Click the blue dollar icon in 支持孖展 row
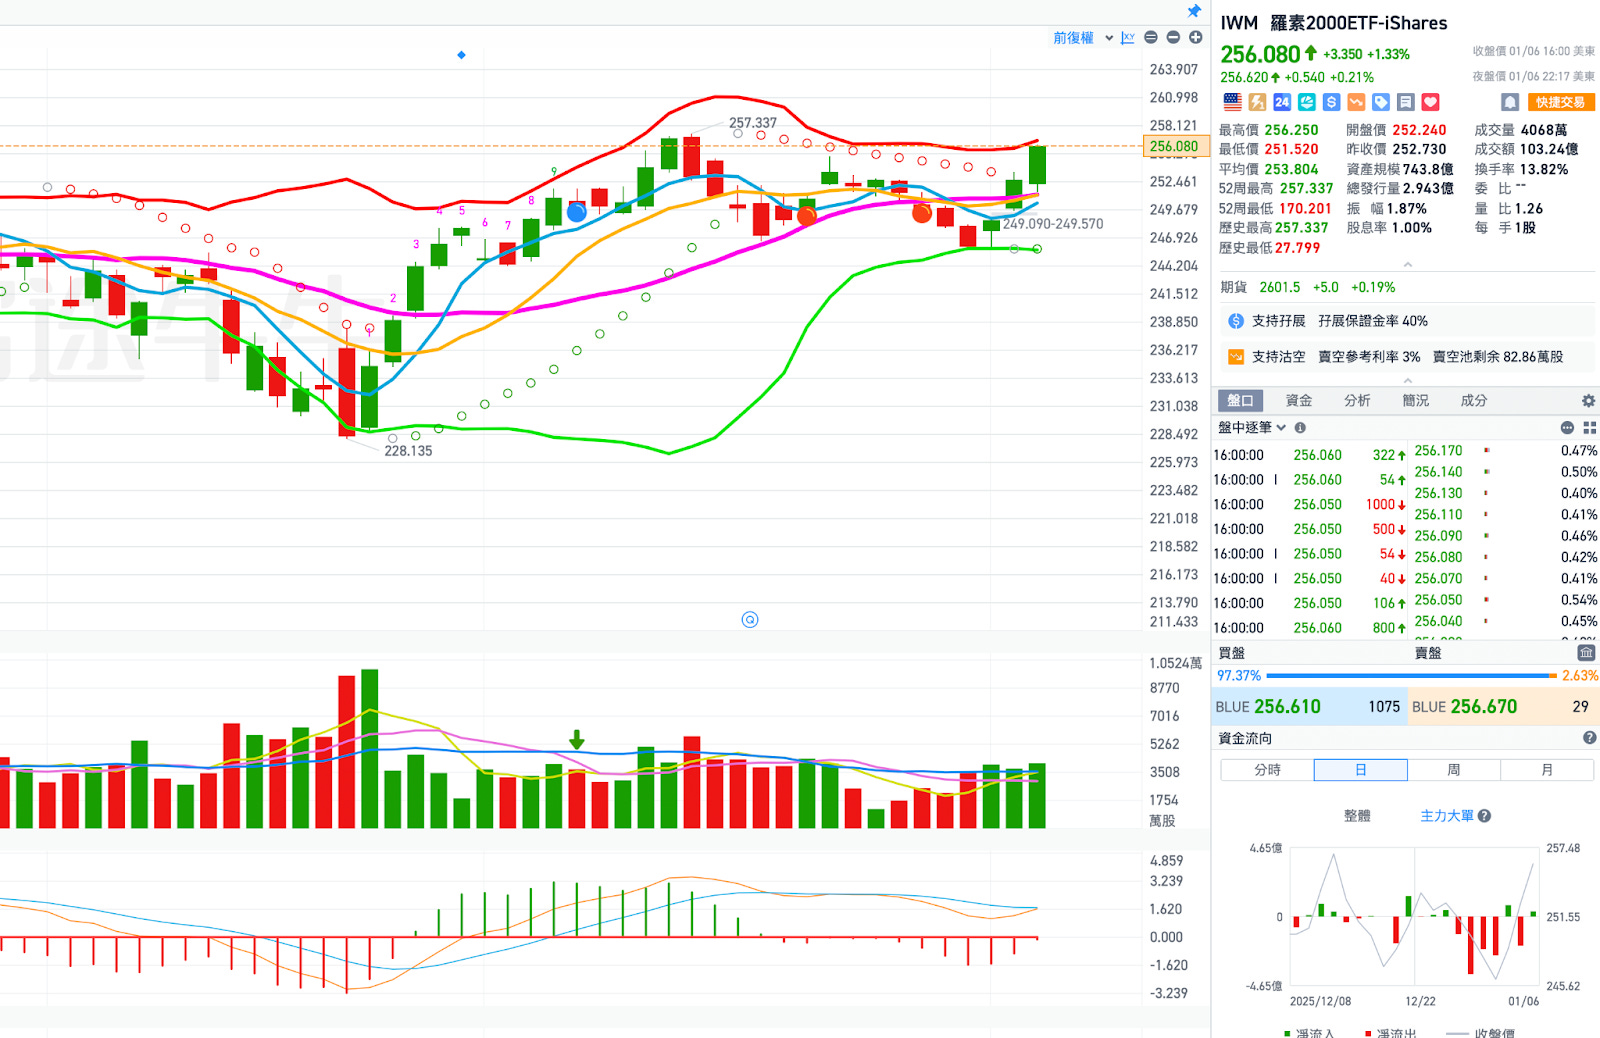Viewport: 1600px width, 1038px height. coord(1236,321)
